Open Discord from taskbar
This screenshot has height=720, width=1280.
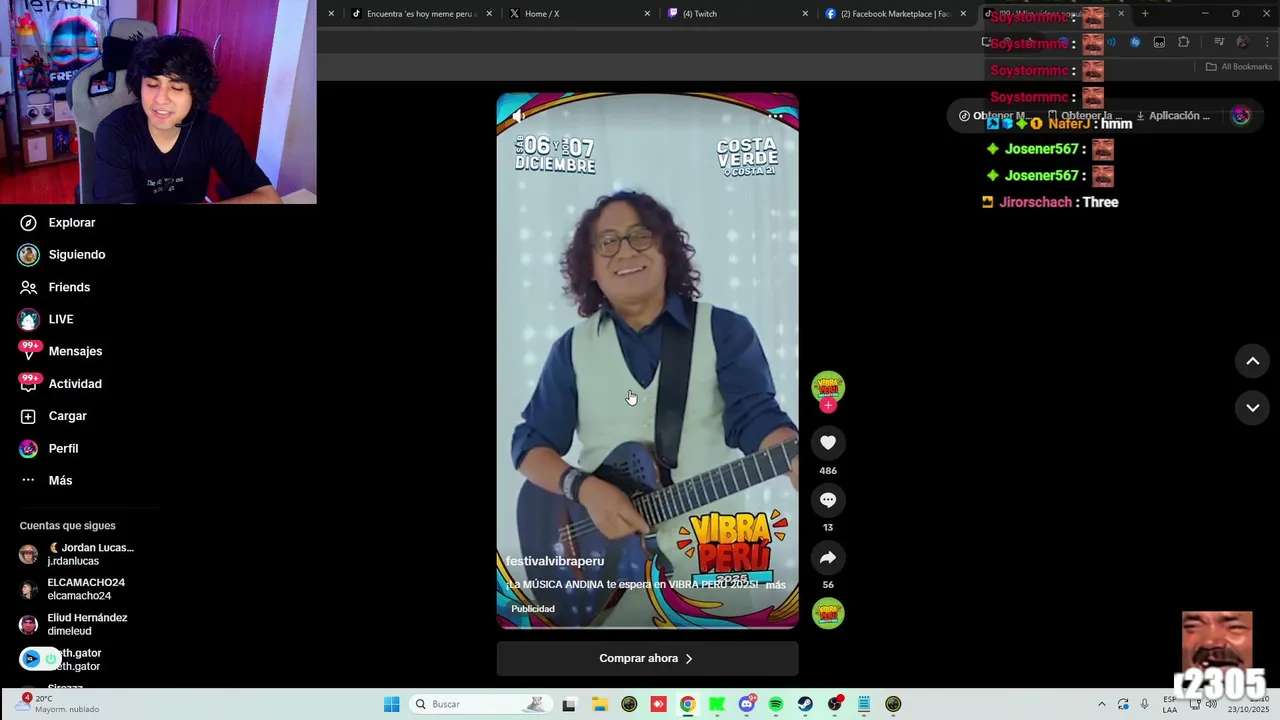coord(746,704)
